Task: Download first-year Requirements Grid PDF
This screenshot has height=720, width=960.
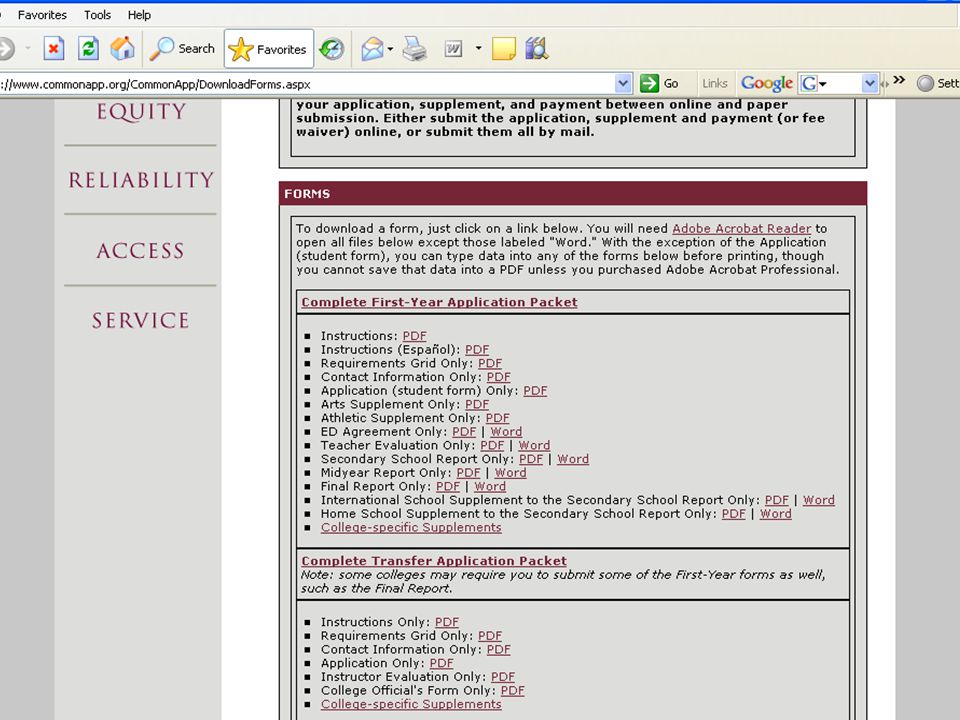Action: [490, 363]
